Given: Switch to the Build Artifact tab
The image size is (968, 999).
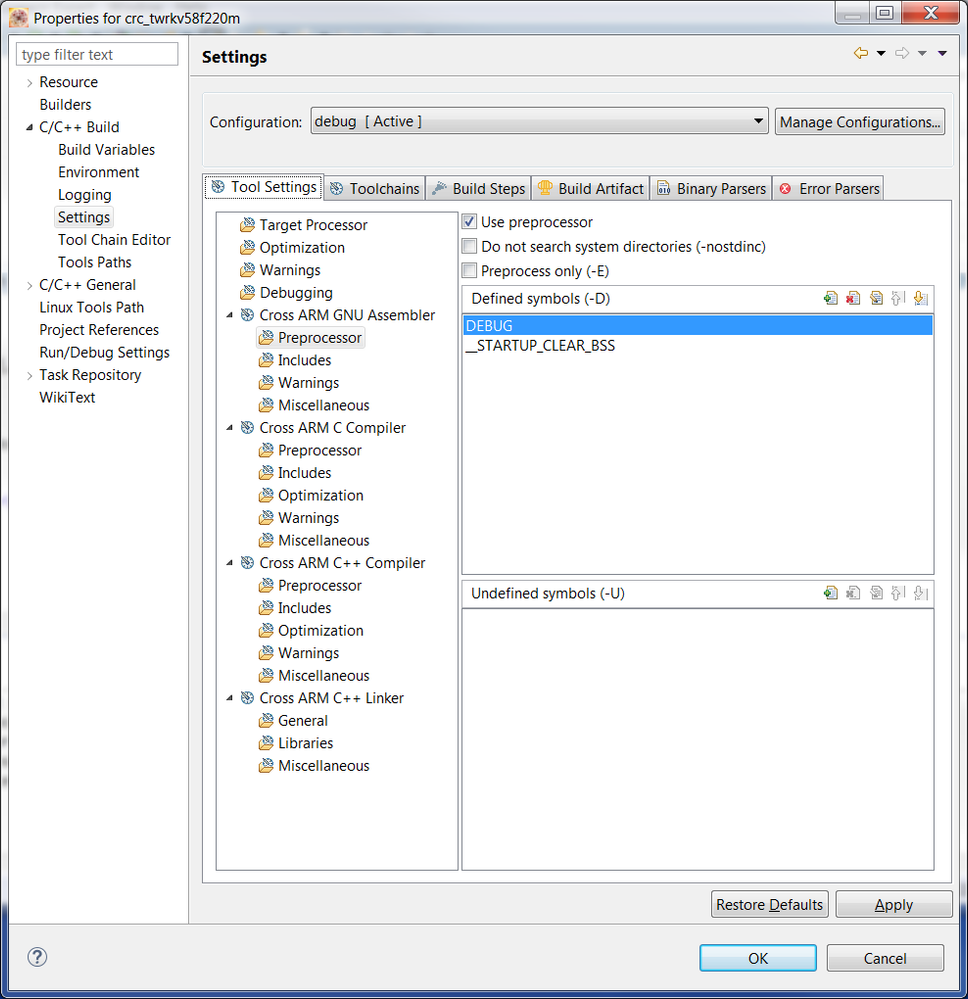Looking at the screenshot, I should click(590, 189).
